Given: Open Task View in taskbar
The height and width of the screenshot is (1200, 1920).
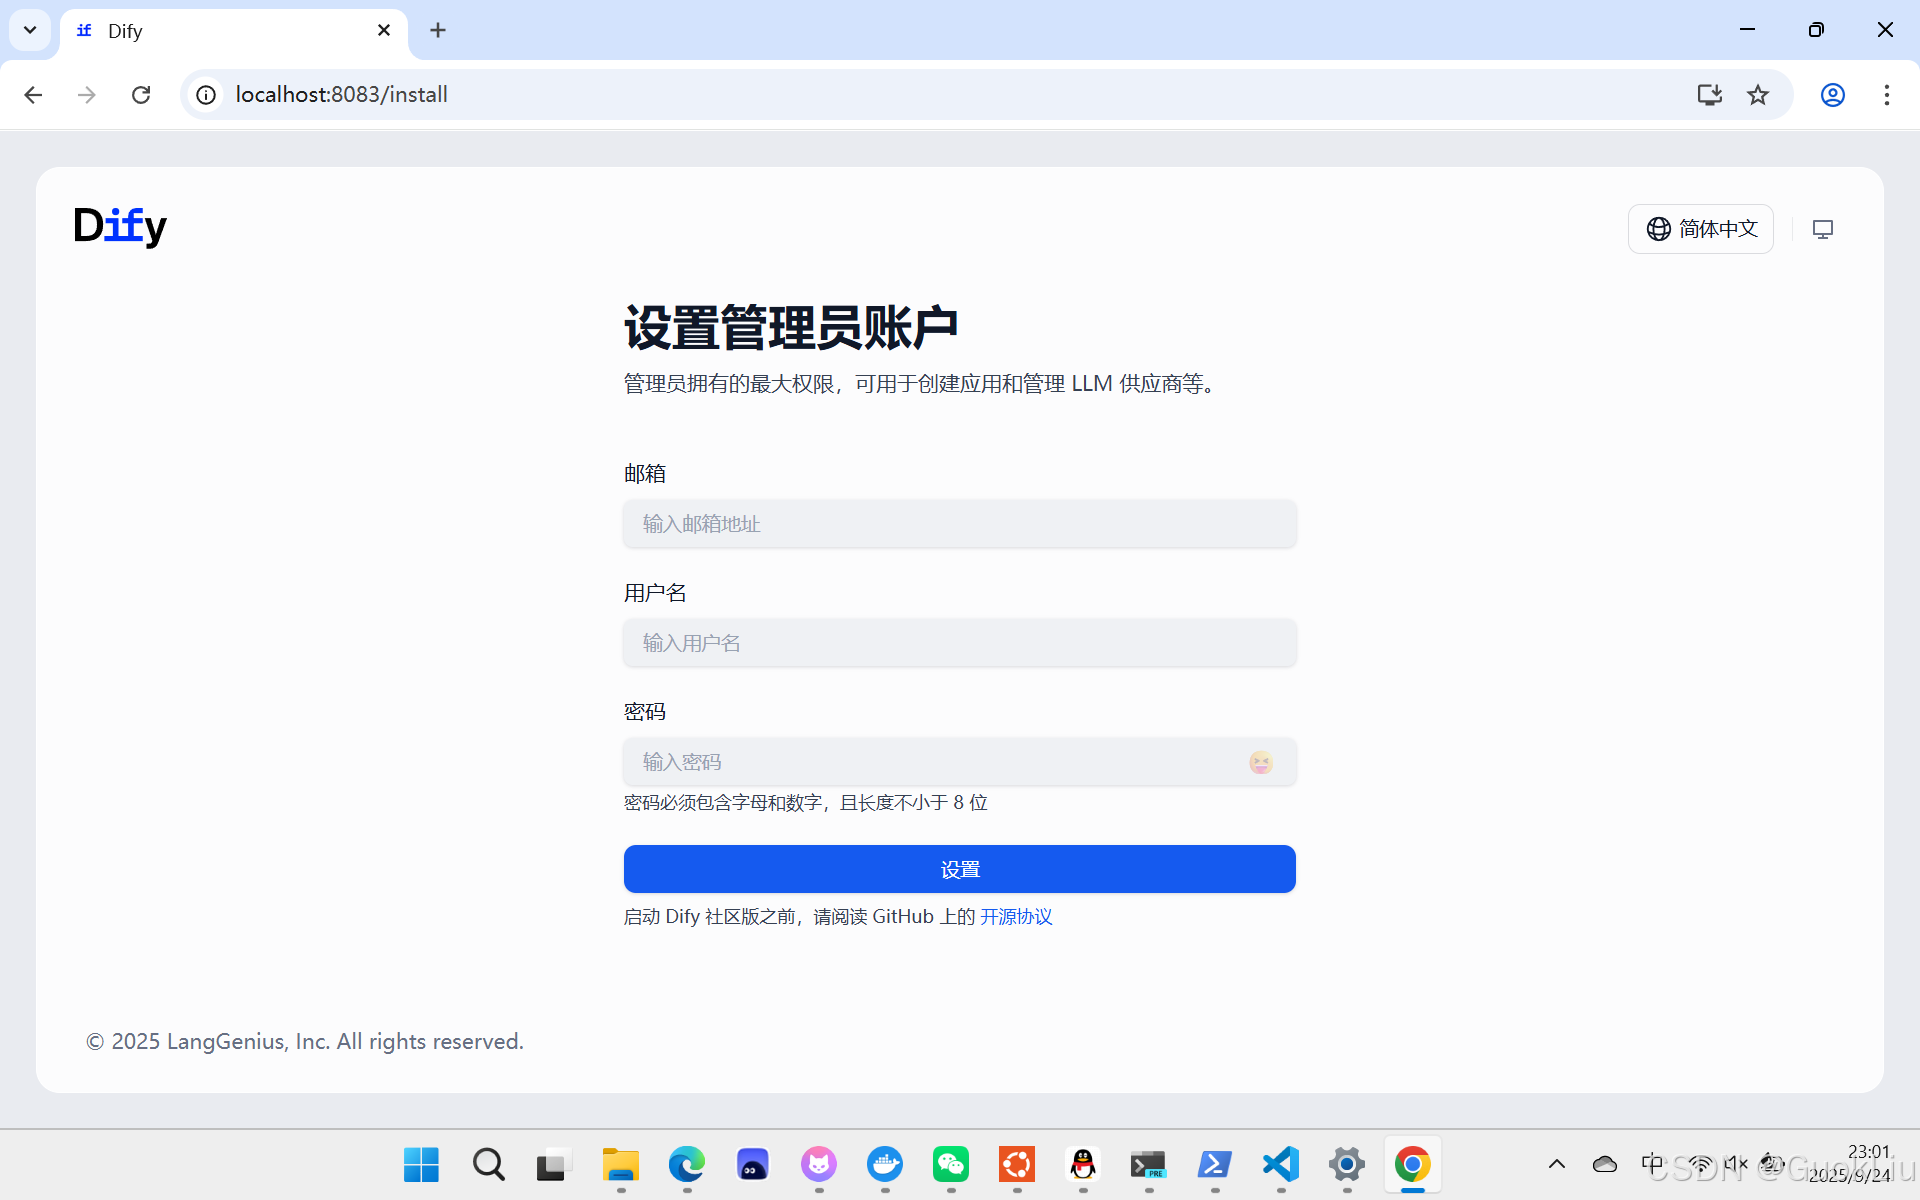Looking at the screenshot, I should [554, 1164].
